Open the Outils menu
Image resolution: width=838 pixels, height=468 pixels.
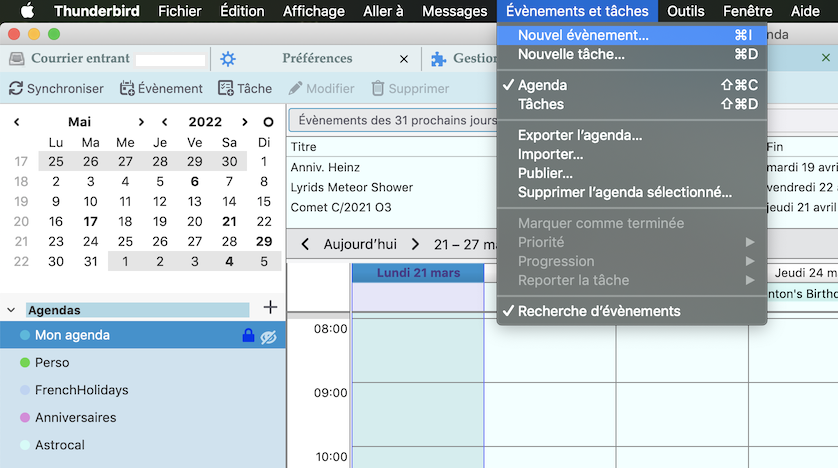click(686, 11)
